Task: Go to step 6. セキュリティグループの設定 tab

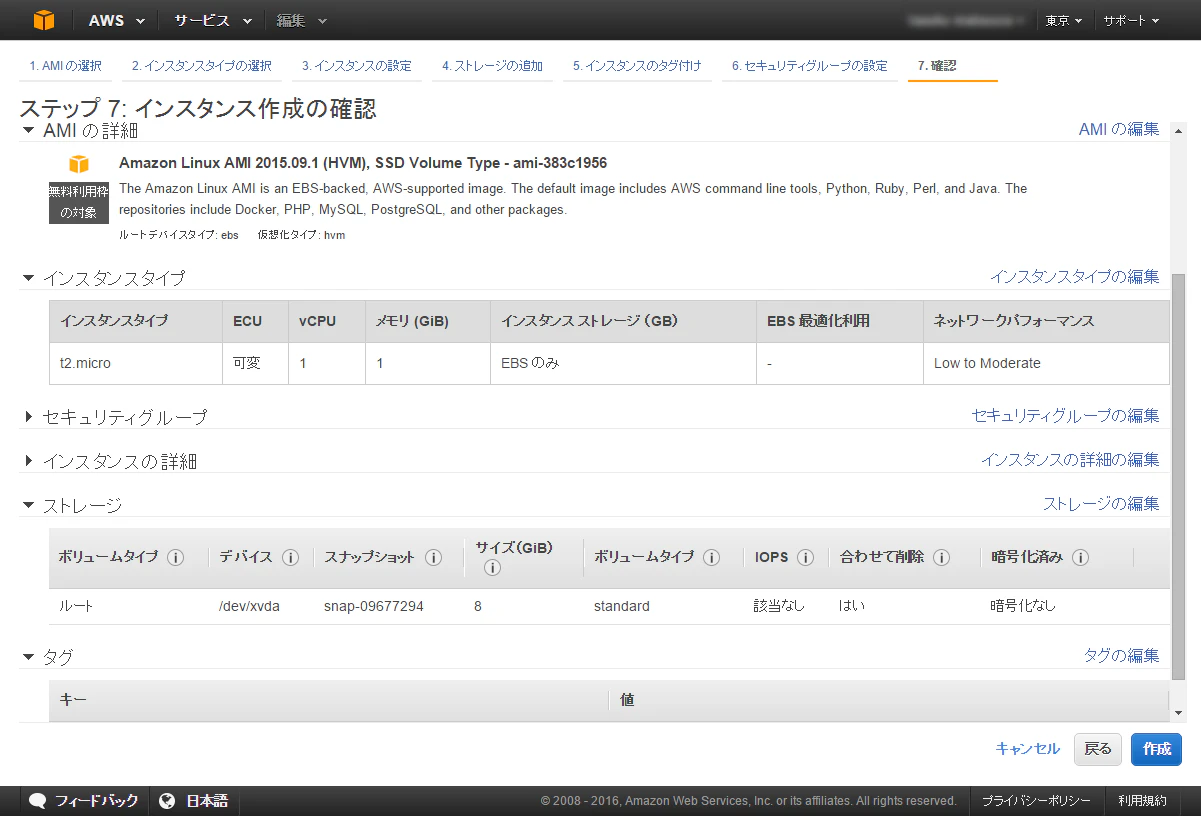Action: 809,66
